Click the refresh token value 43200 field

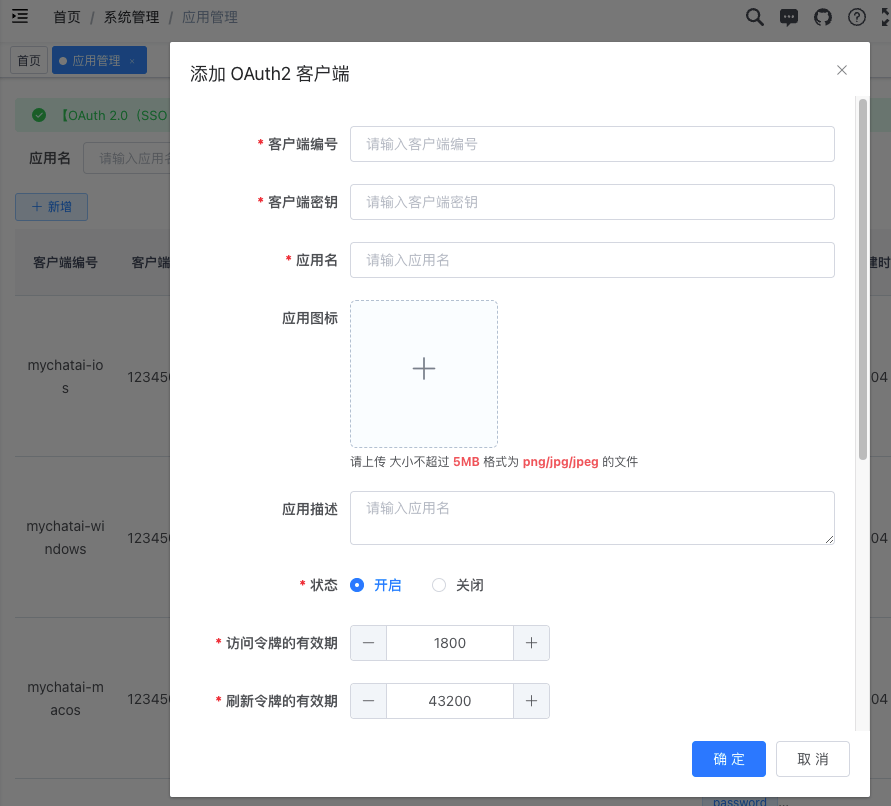point(450,701)
